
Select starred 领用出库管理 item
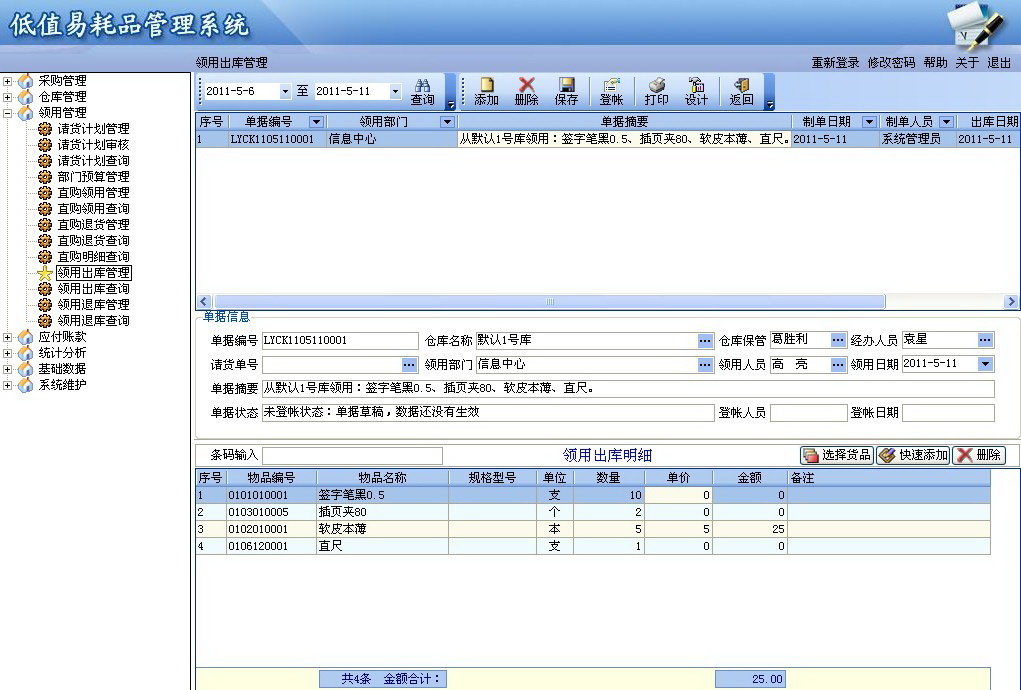pyautogui.click(x=93, y=273)
